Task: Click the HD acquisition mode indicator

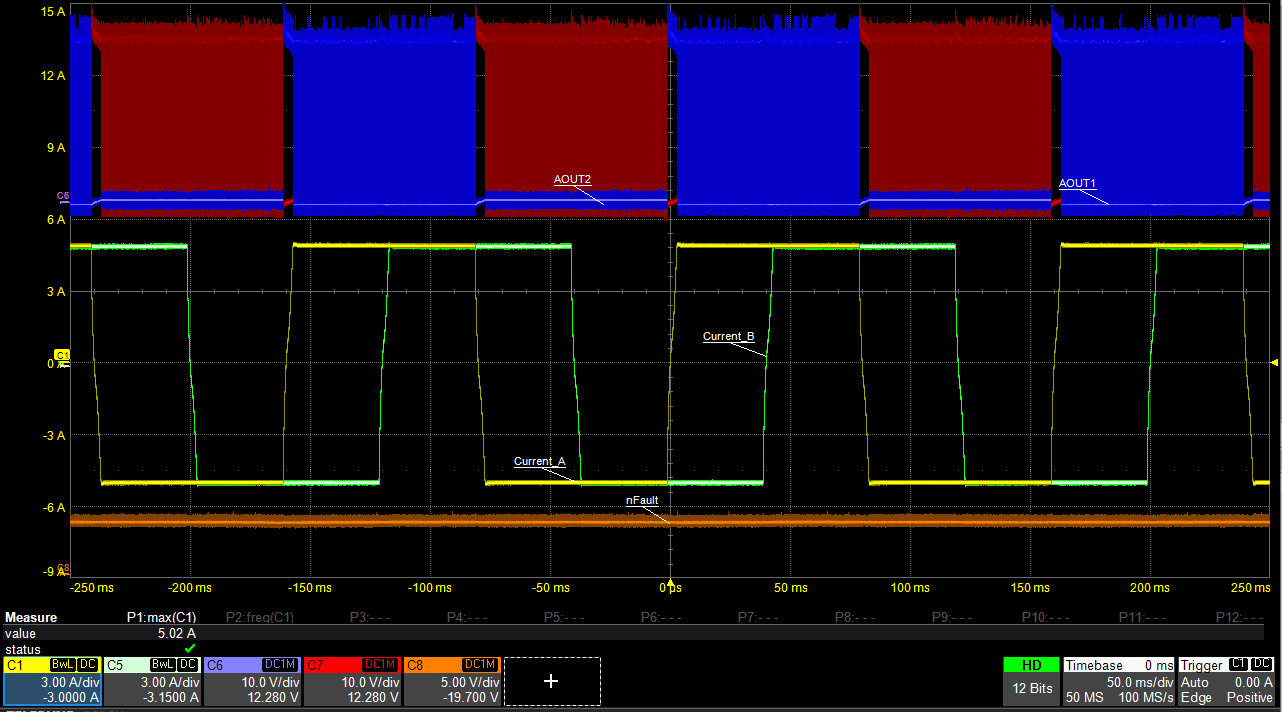Action: (1030, 664)
